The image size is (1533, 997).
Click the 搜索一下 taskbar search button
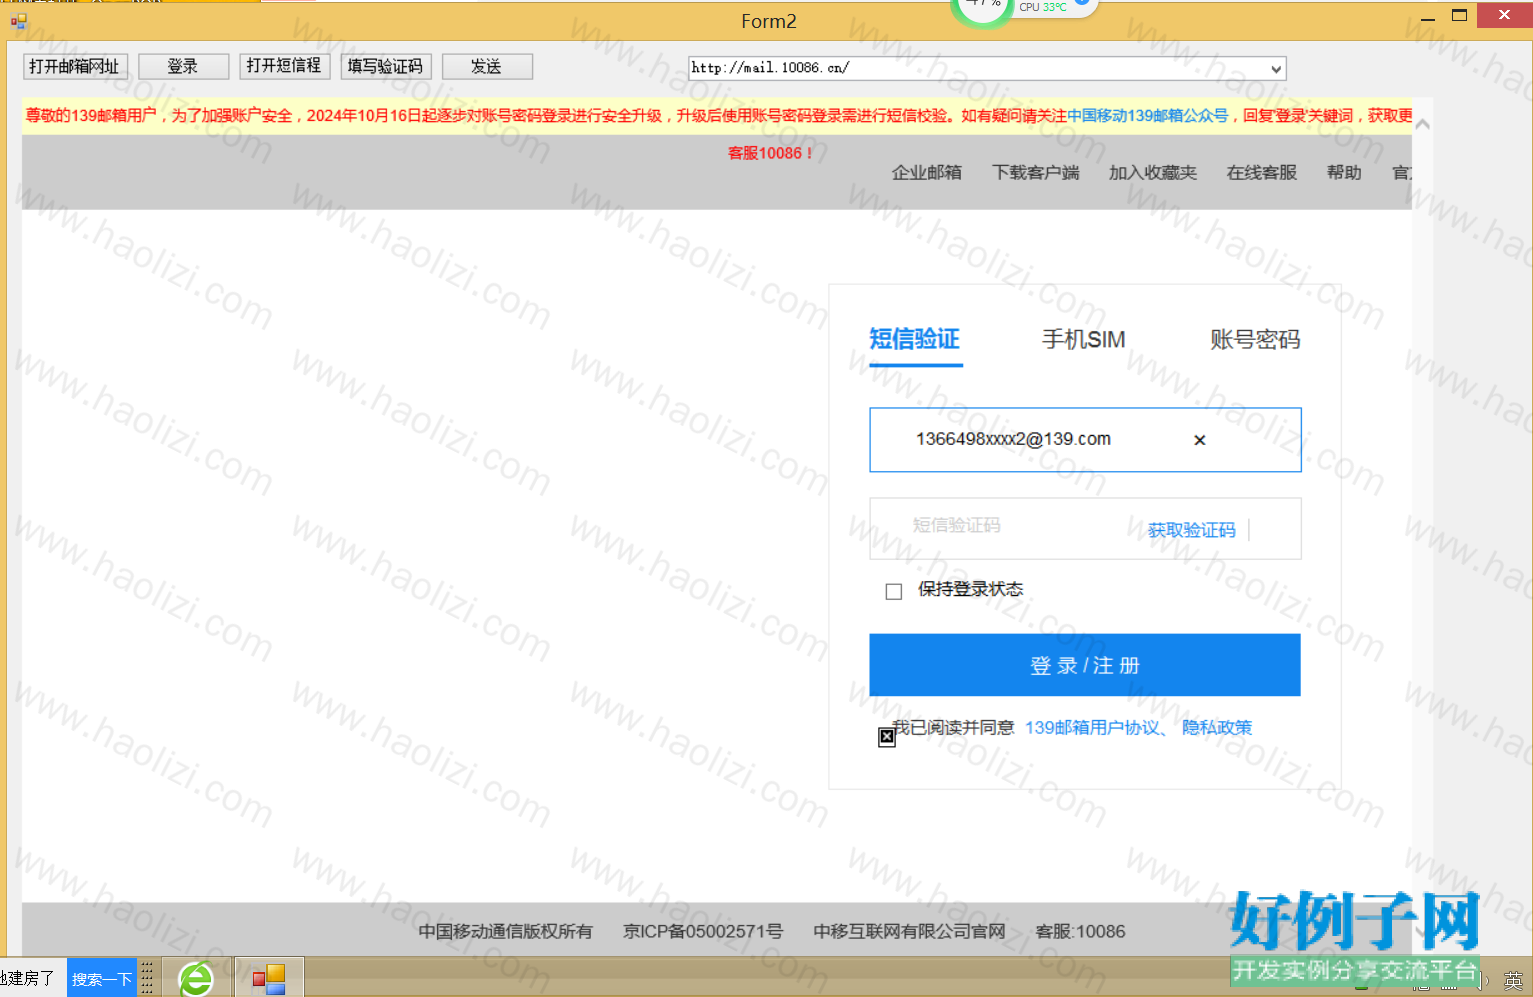tap(102, 978)
